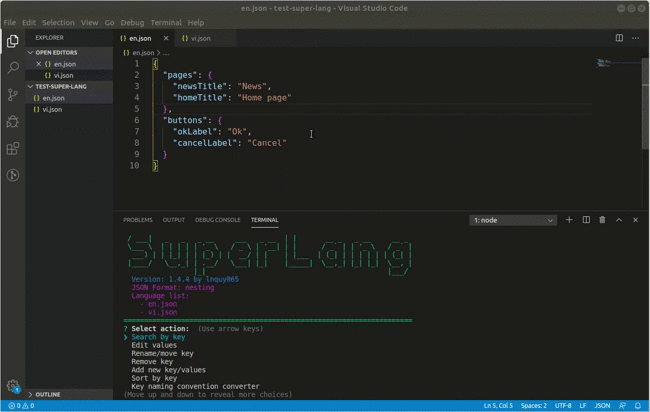Screen dimensions: 650x412
Task: Click en.json in the breadcrumb path
Action: click(143, 53)
